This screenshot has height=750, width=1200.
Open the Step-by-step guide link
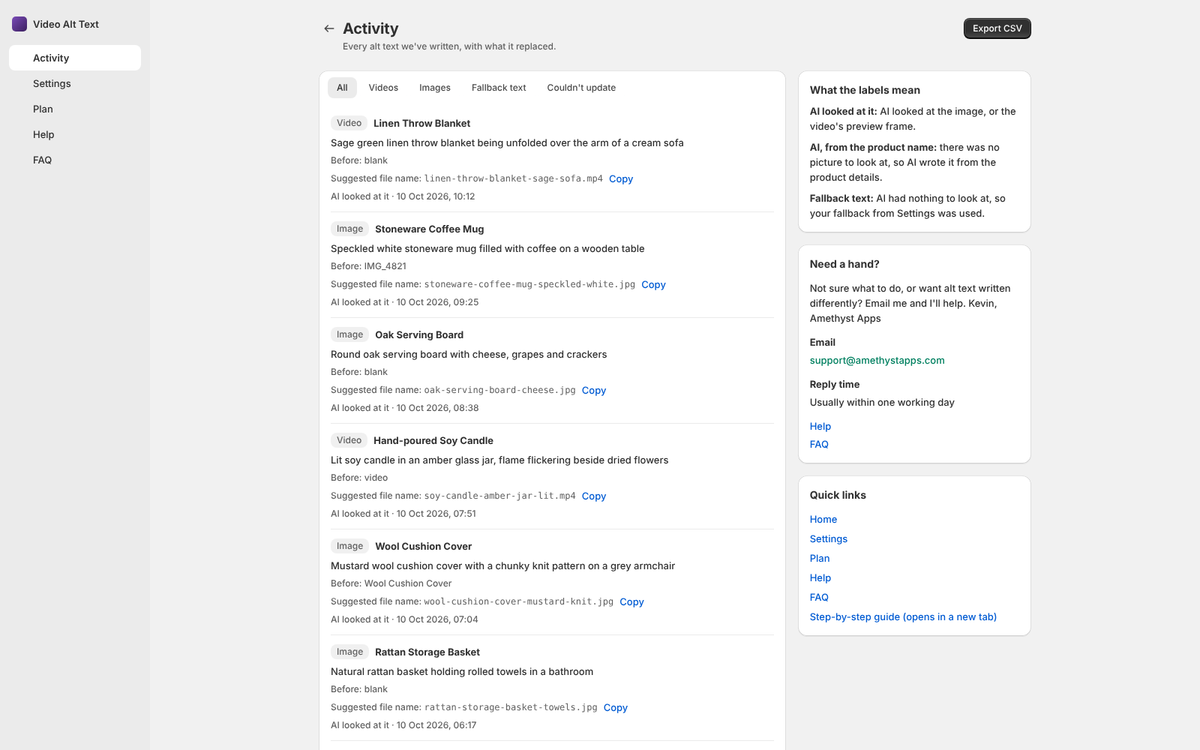tap(903, 617)
